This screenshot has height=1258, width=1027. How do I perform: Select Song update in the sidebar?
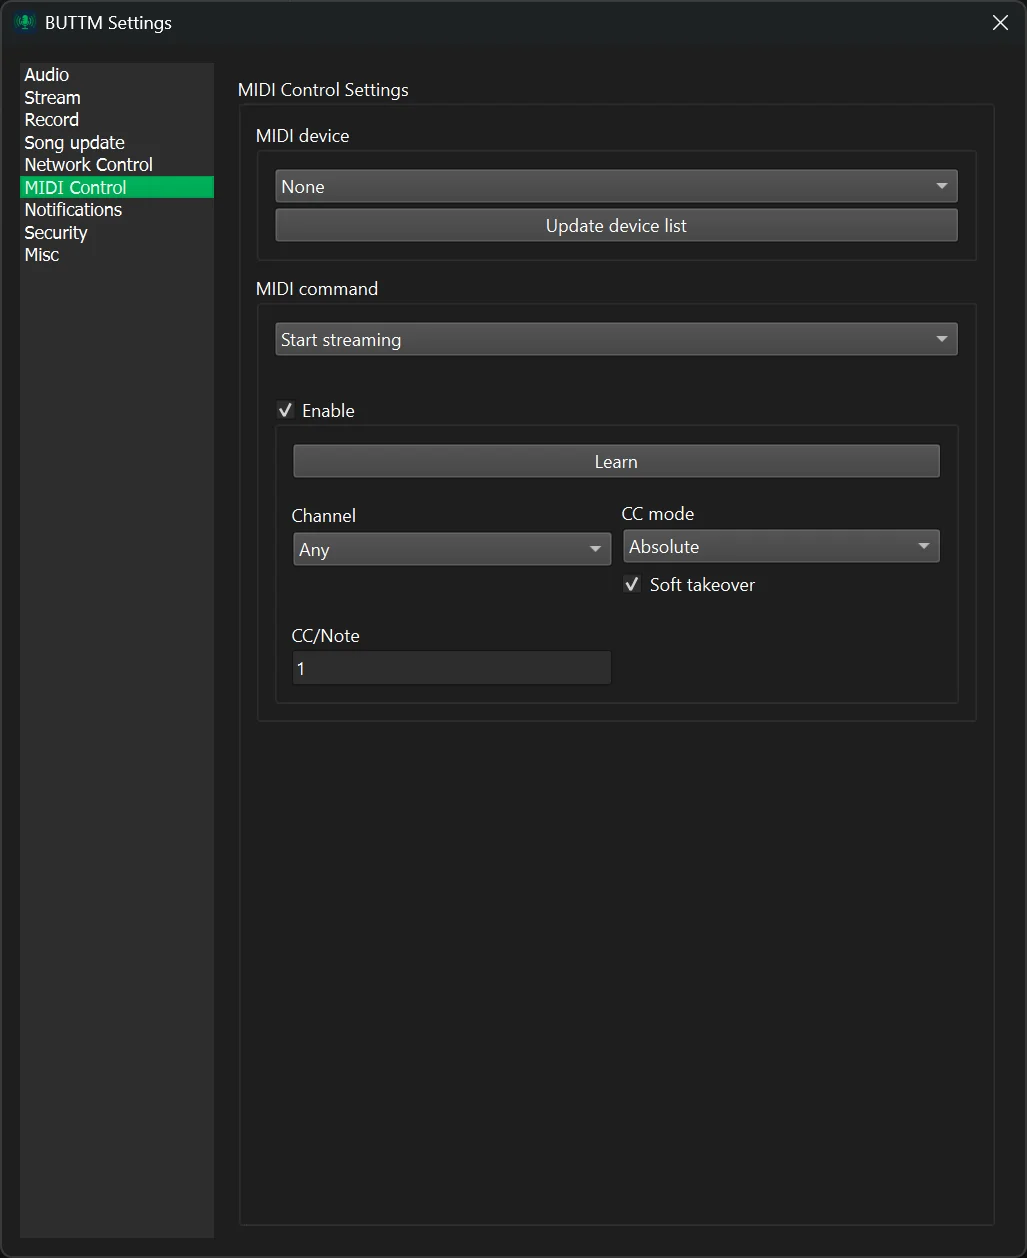(74, 143)
